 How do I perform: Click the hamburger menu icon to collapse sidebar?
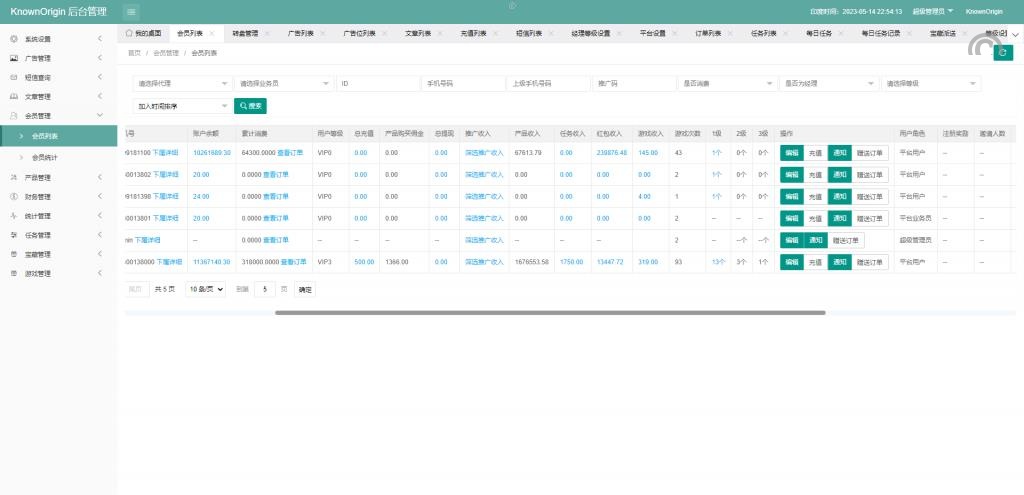click(x=132, y=11)
